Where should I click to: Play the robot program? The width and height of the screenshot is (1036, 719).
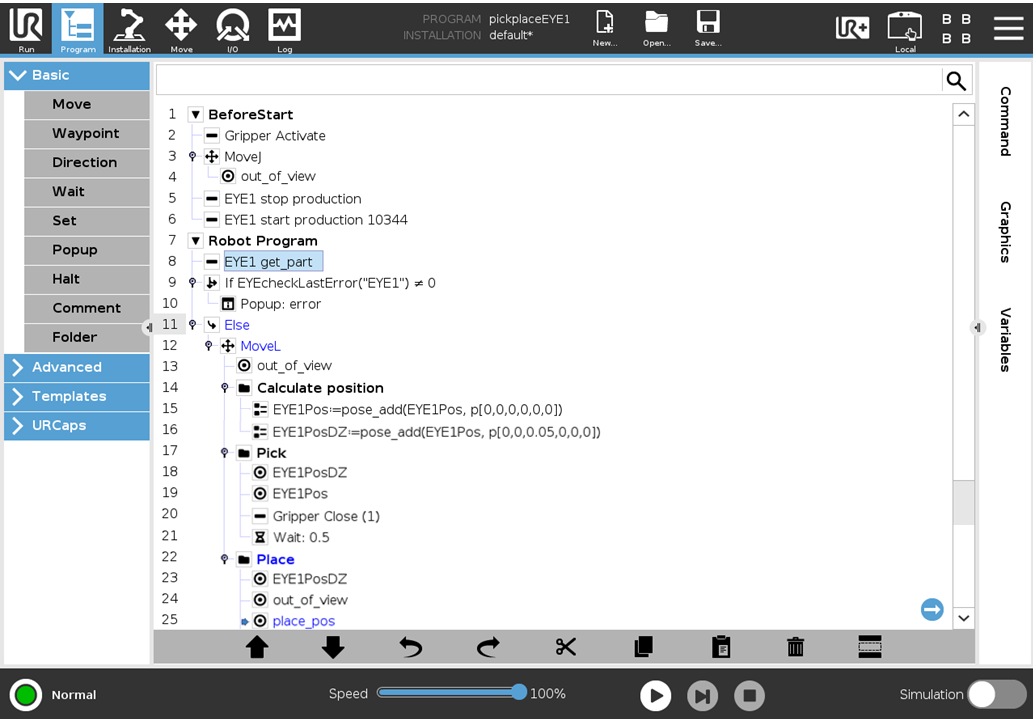[655, 695]
